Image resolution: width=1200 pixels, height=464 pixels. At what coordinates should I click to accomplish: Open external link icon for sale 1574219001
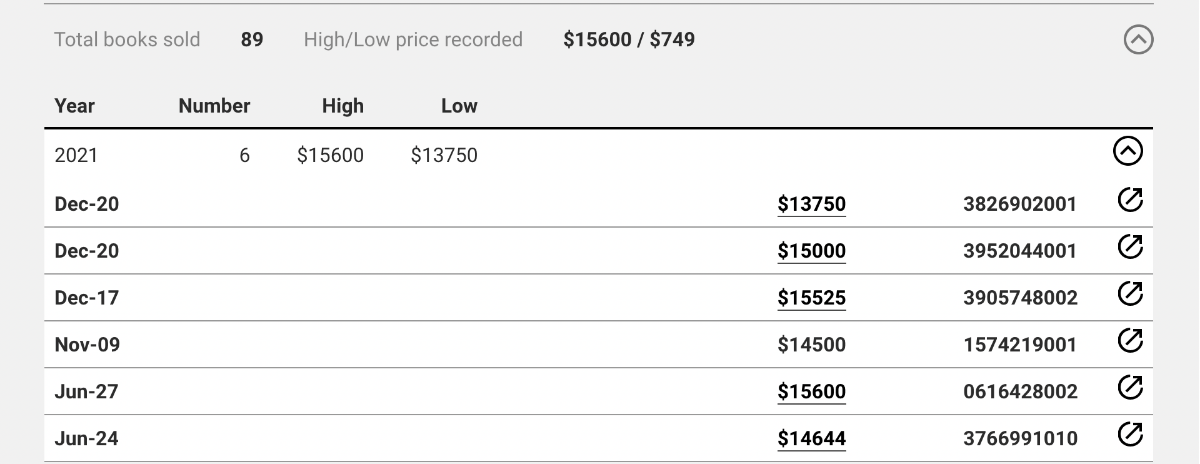click(1129, 341)
